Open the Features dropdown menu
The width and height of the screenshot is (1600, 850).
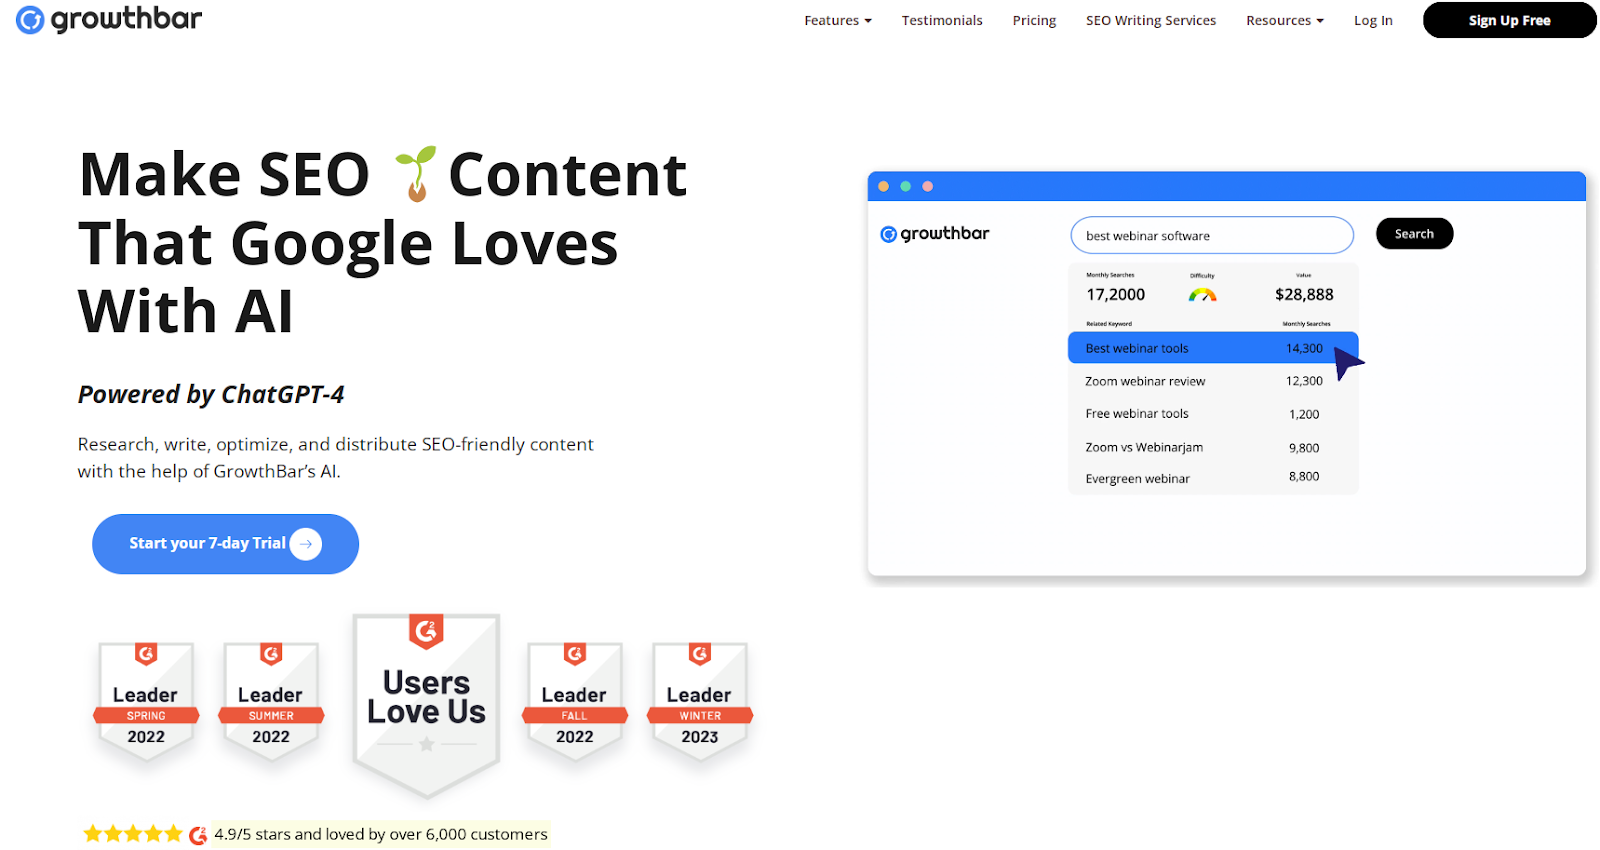[x=838, y=20]
